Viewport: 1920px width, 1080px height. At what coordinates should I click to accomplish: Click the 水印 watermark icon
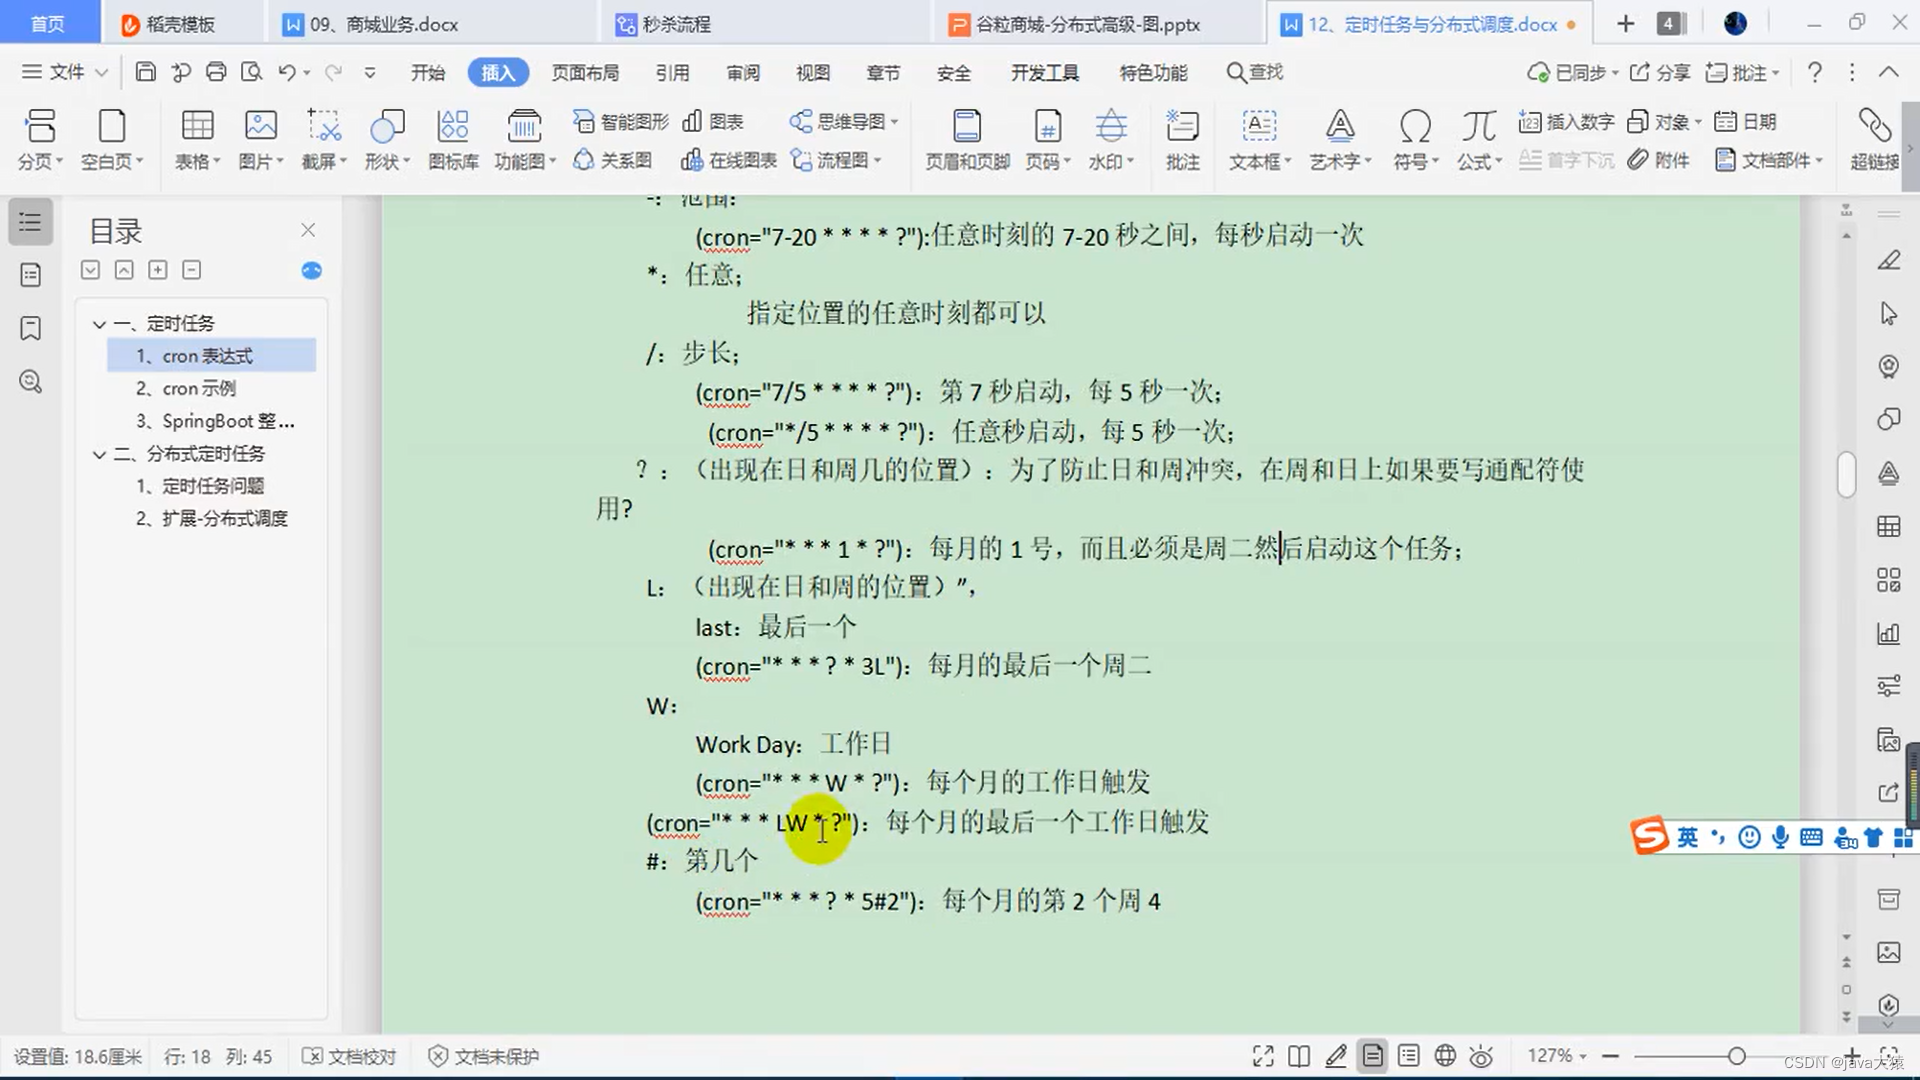(x=1110, y=127)
